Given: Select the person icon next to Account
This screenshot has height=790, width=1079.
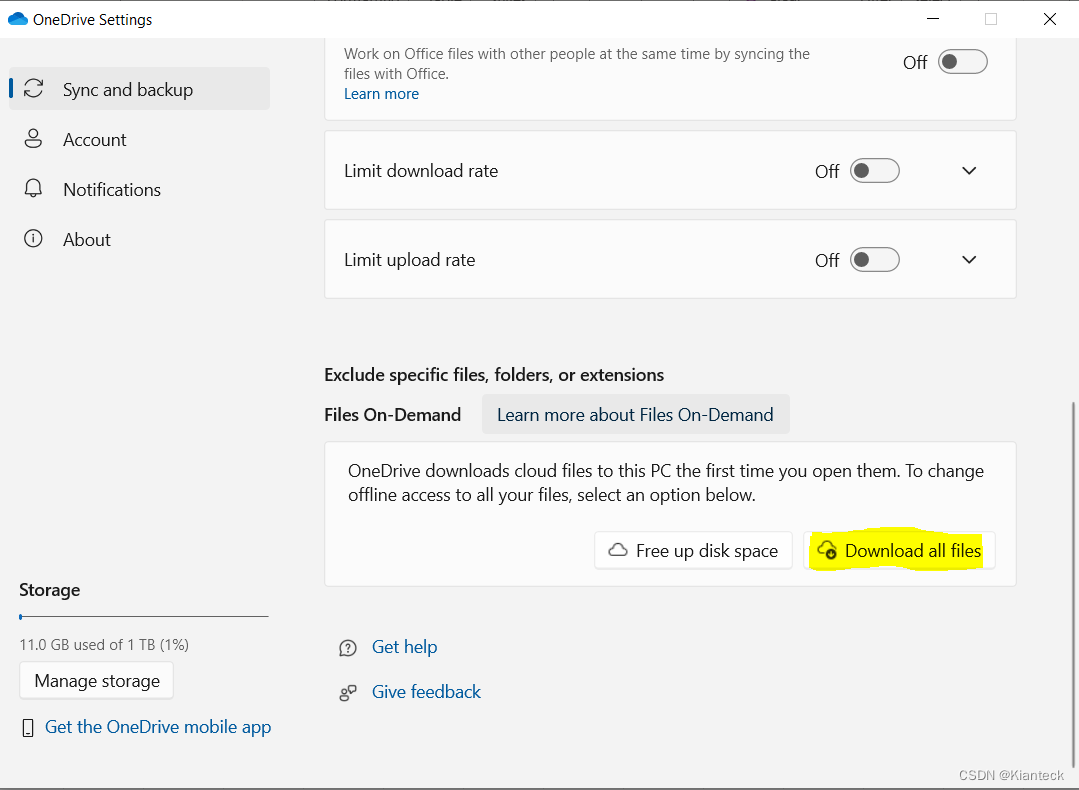Looking at the screenshot, I should point(33,139).
